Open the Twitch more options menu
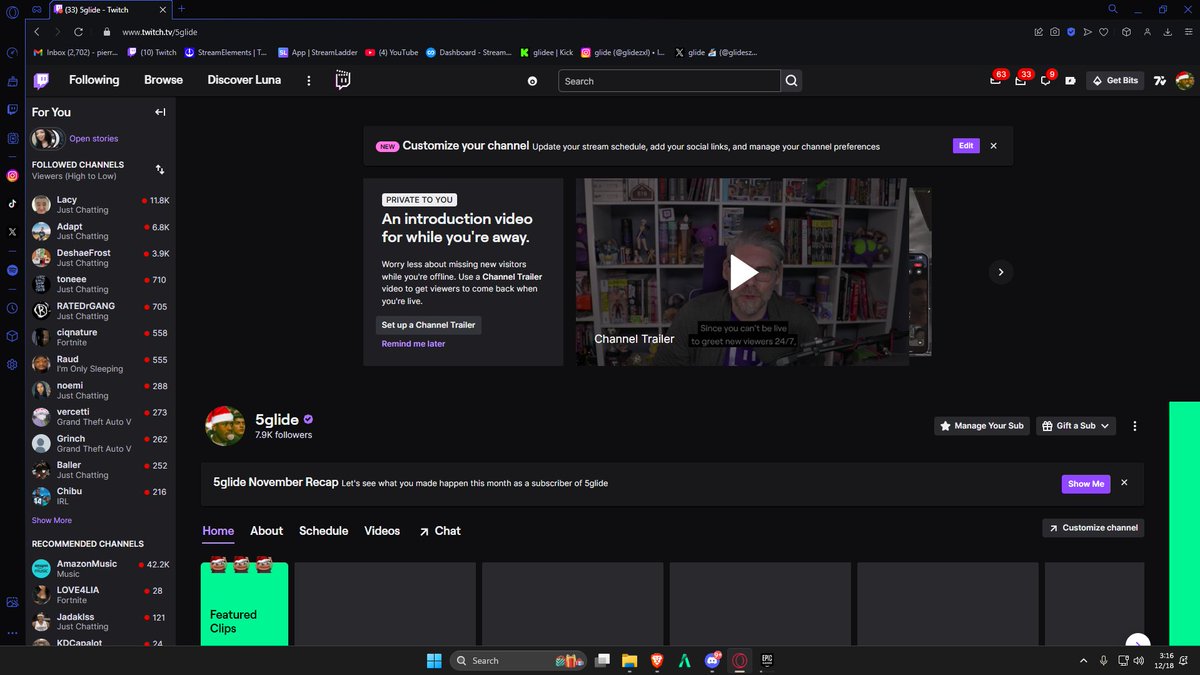 pyautogui.click(x=308, y=81)
